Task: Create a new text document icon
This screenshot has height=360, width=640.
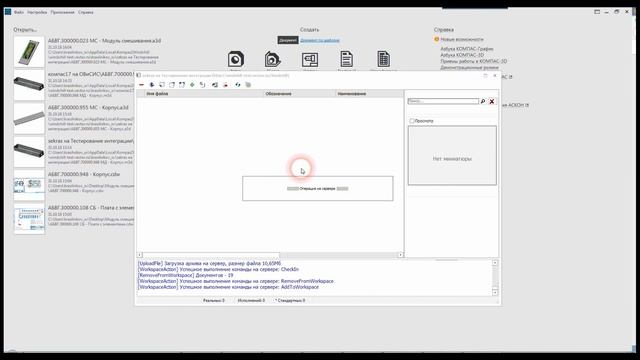Action: pyautogui.click(x=347, y=59)
